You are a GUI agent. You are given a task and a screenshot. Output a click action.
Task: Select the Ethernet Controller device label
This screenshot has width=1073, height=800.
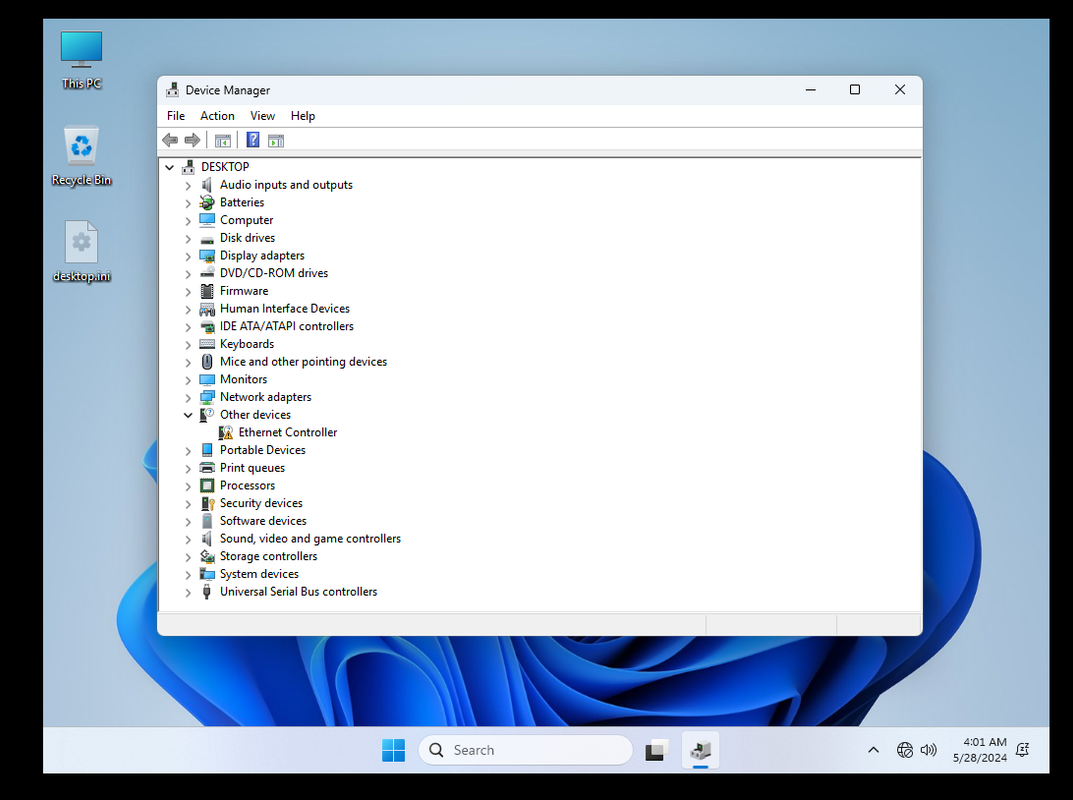287,433
